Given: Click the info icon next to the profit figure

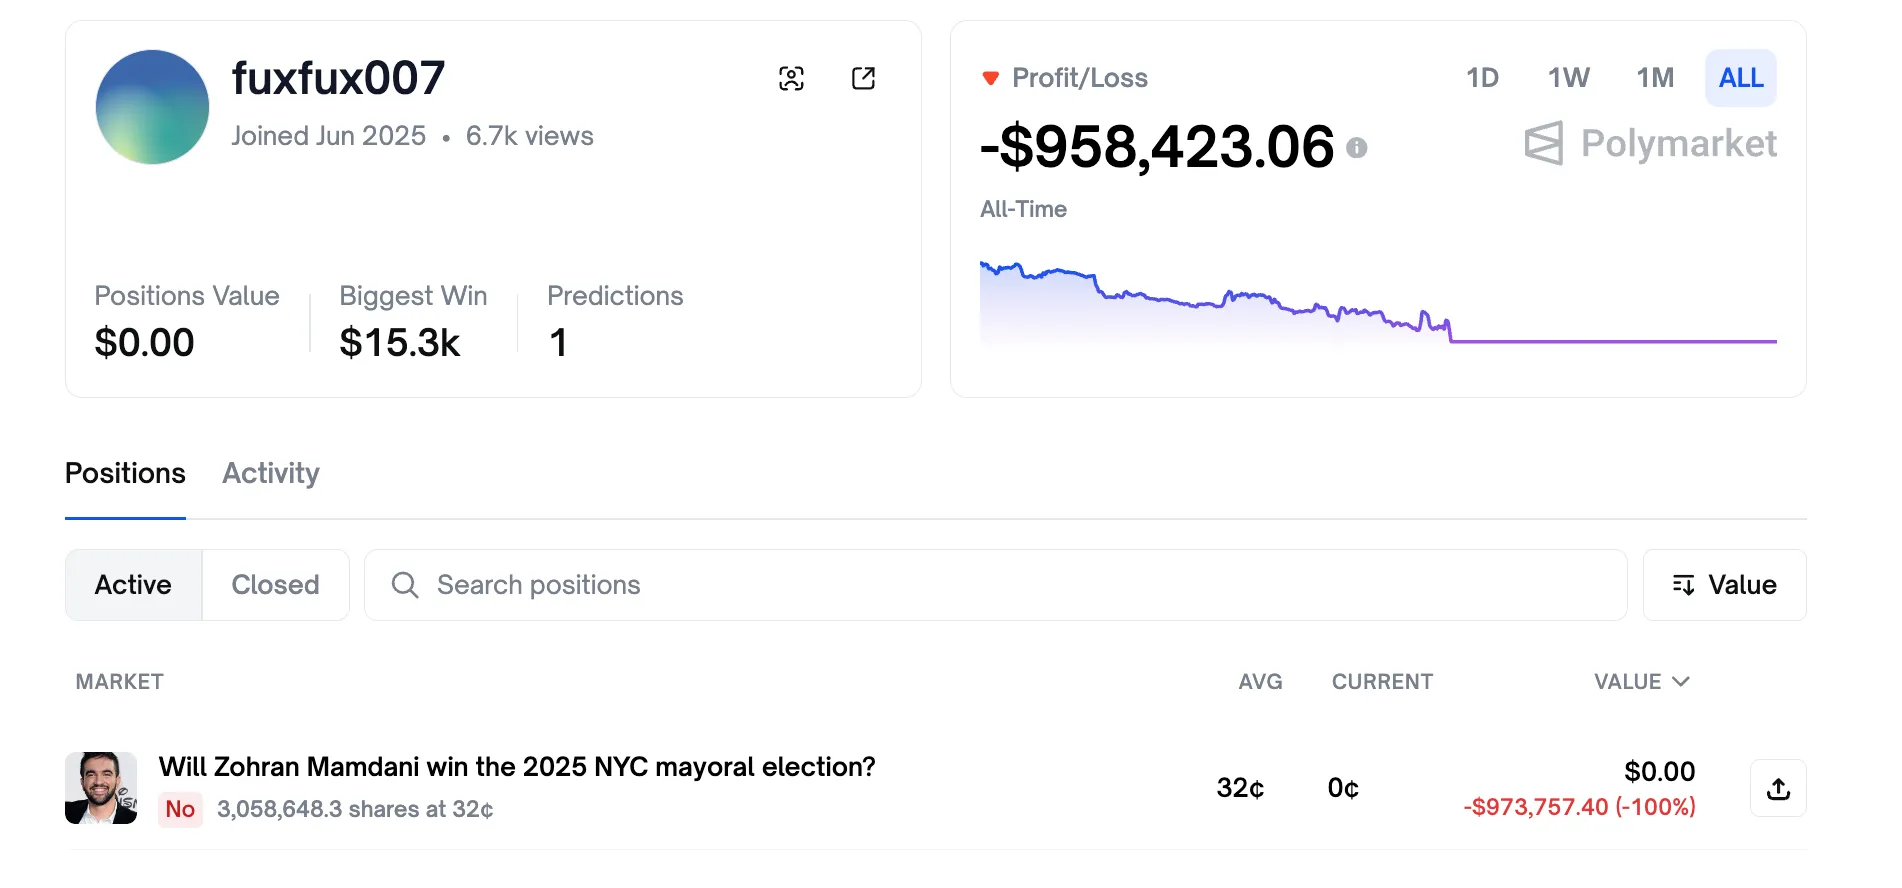Looking at the screenshot, I should click(x=1357, y=149).
